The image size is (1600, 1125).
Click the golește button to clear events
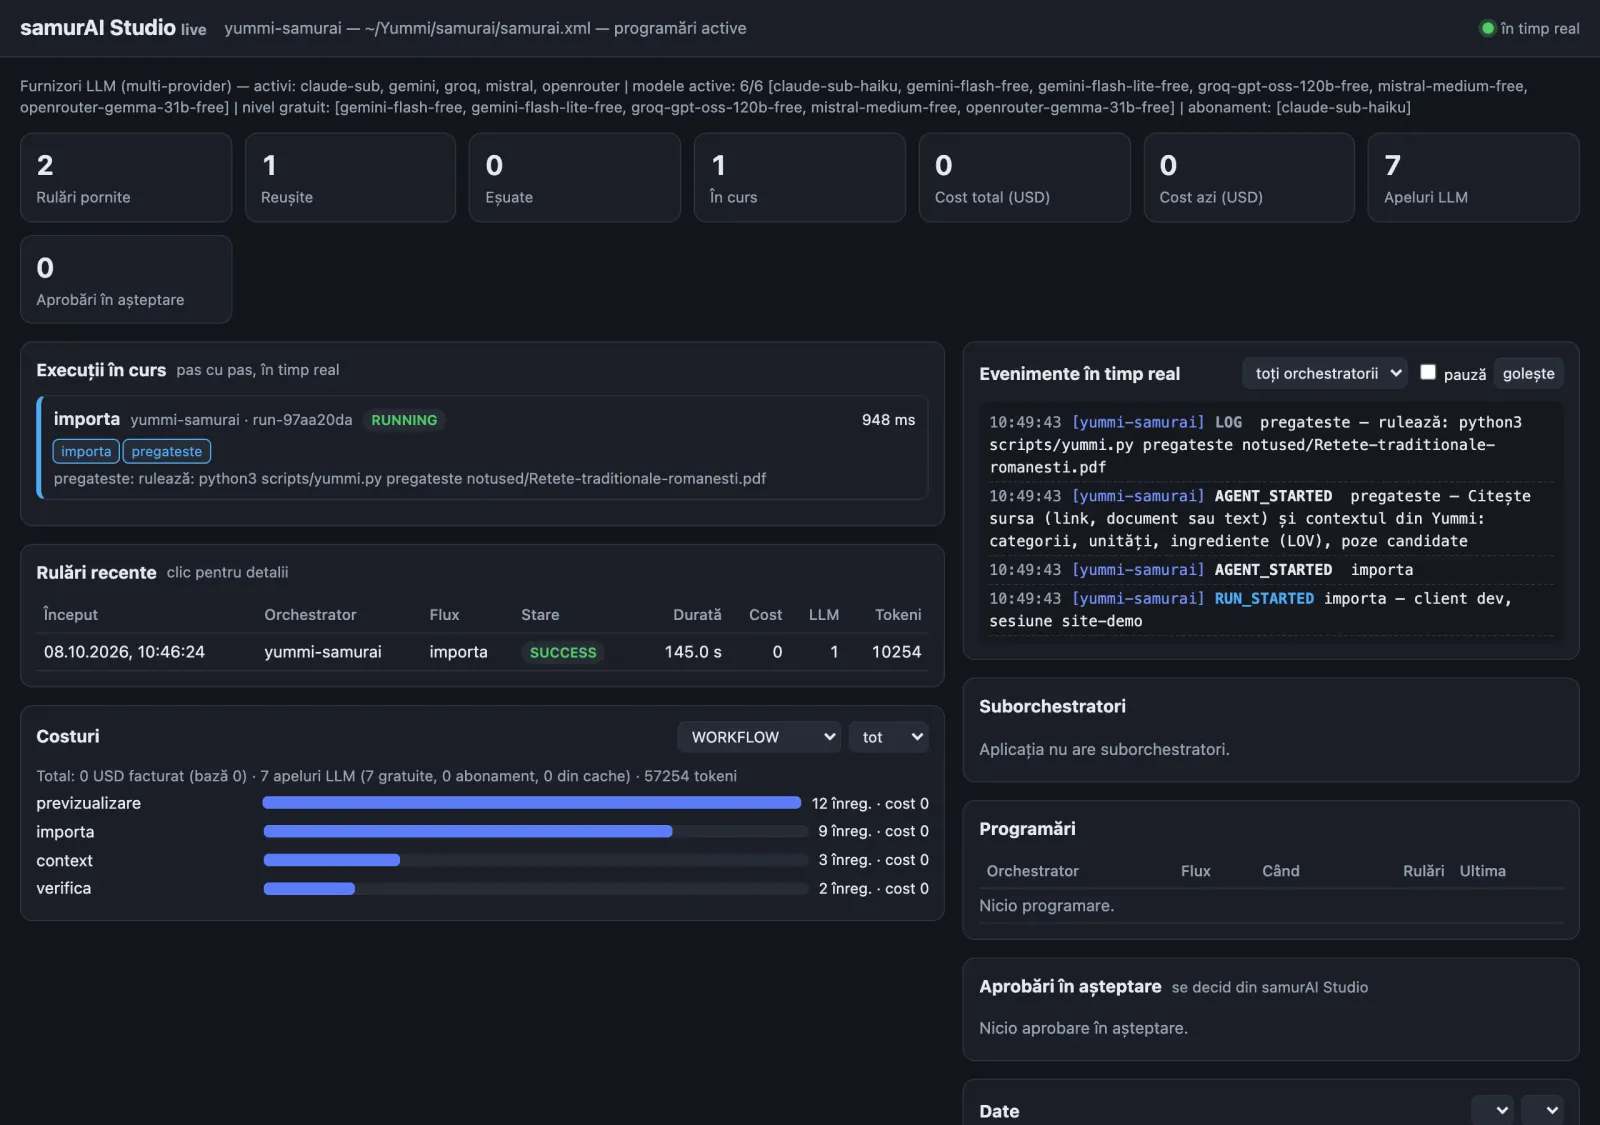(1528, 373)
